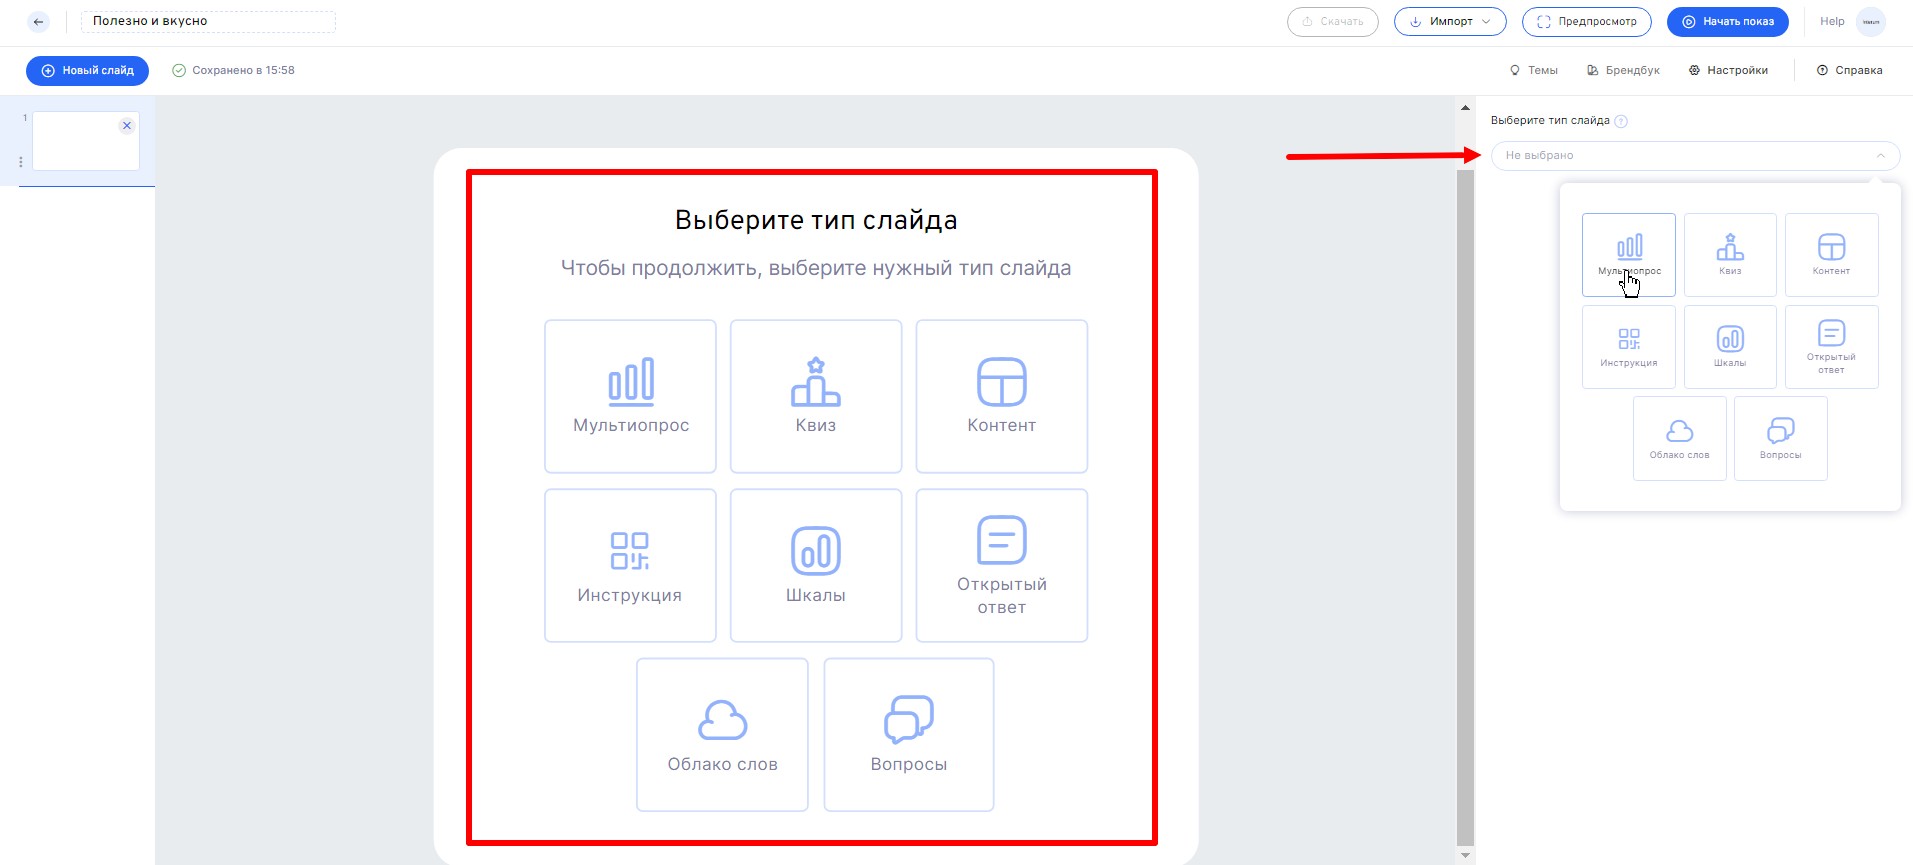This screenshot has width=1913, height=865.
Task: Choose "Облако слов" card in central panel
Action: click(722, 734)
